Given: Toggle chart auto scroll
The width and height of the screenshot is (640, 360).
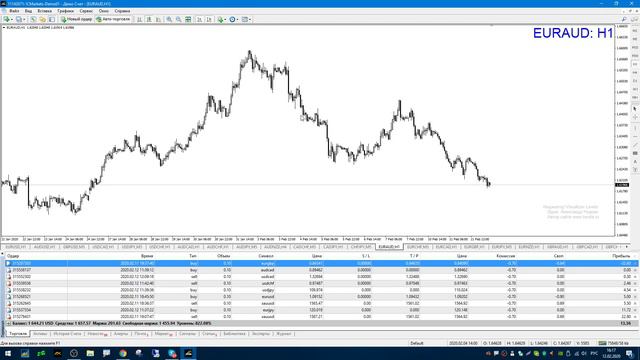Looking at the screenshot, I should click(199, 19).
